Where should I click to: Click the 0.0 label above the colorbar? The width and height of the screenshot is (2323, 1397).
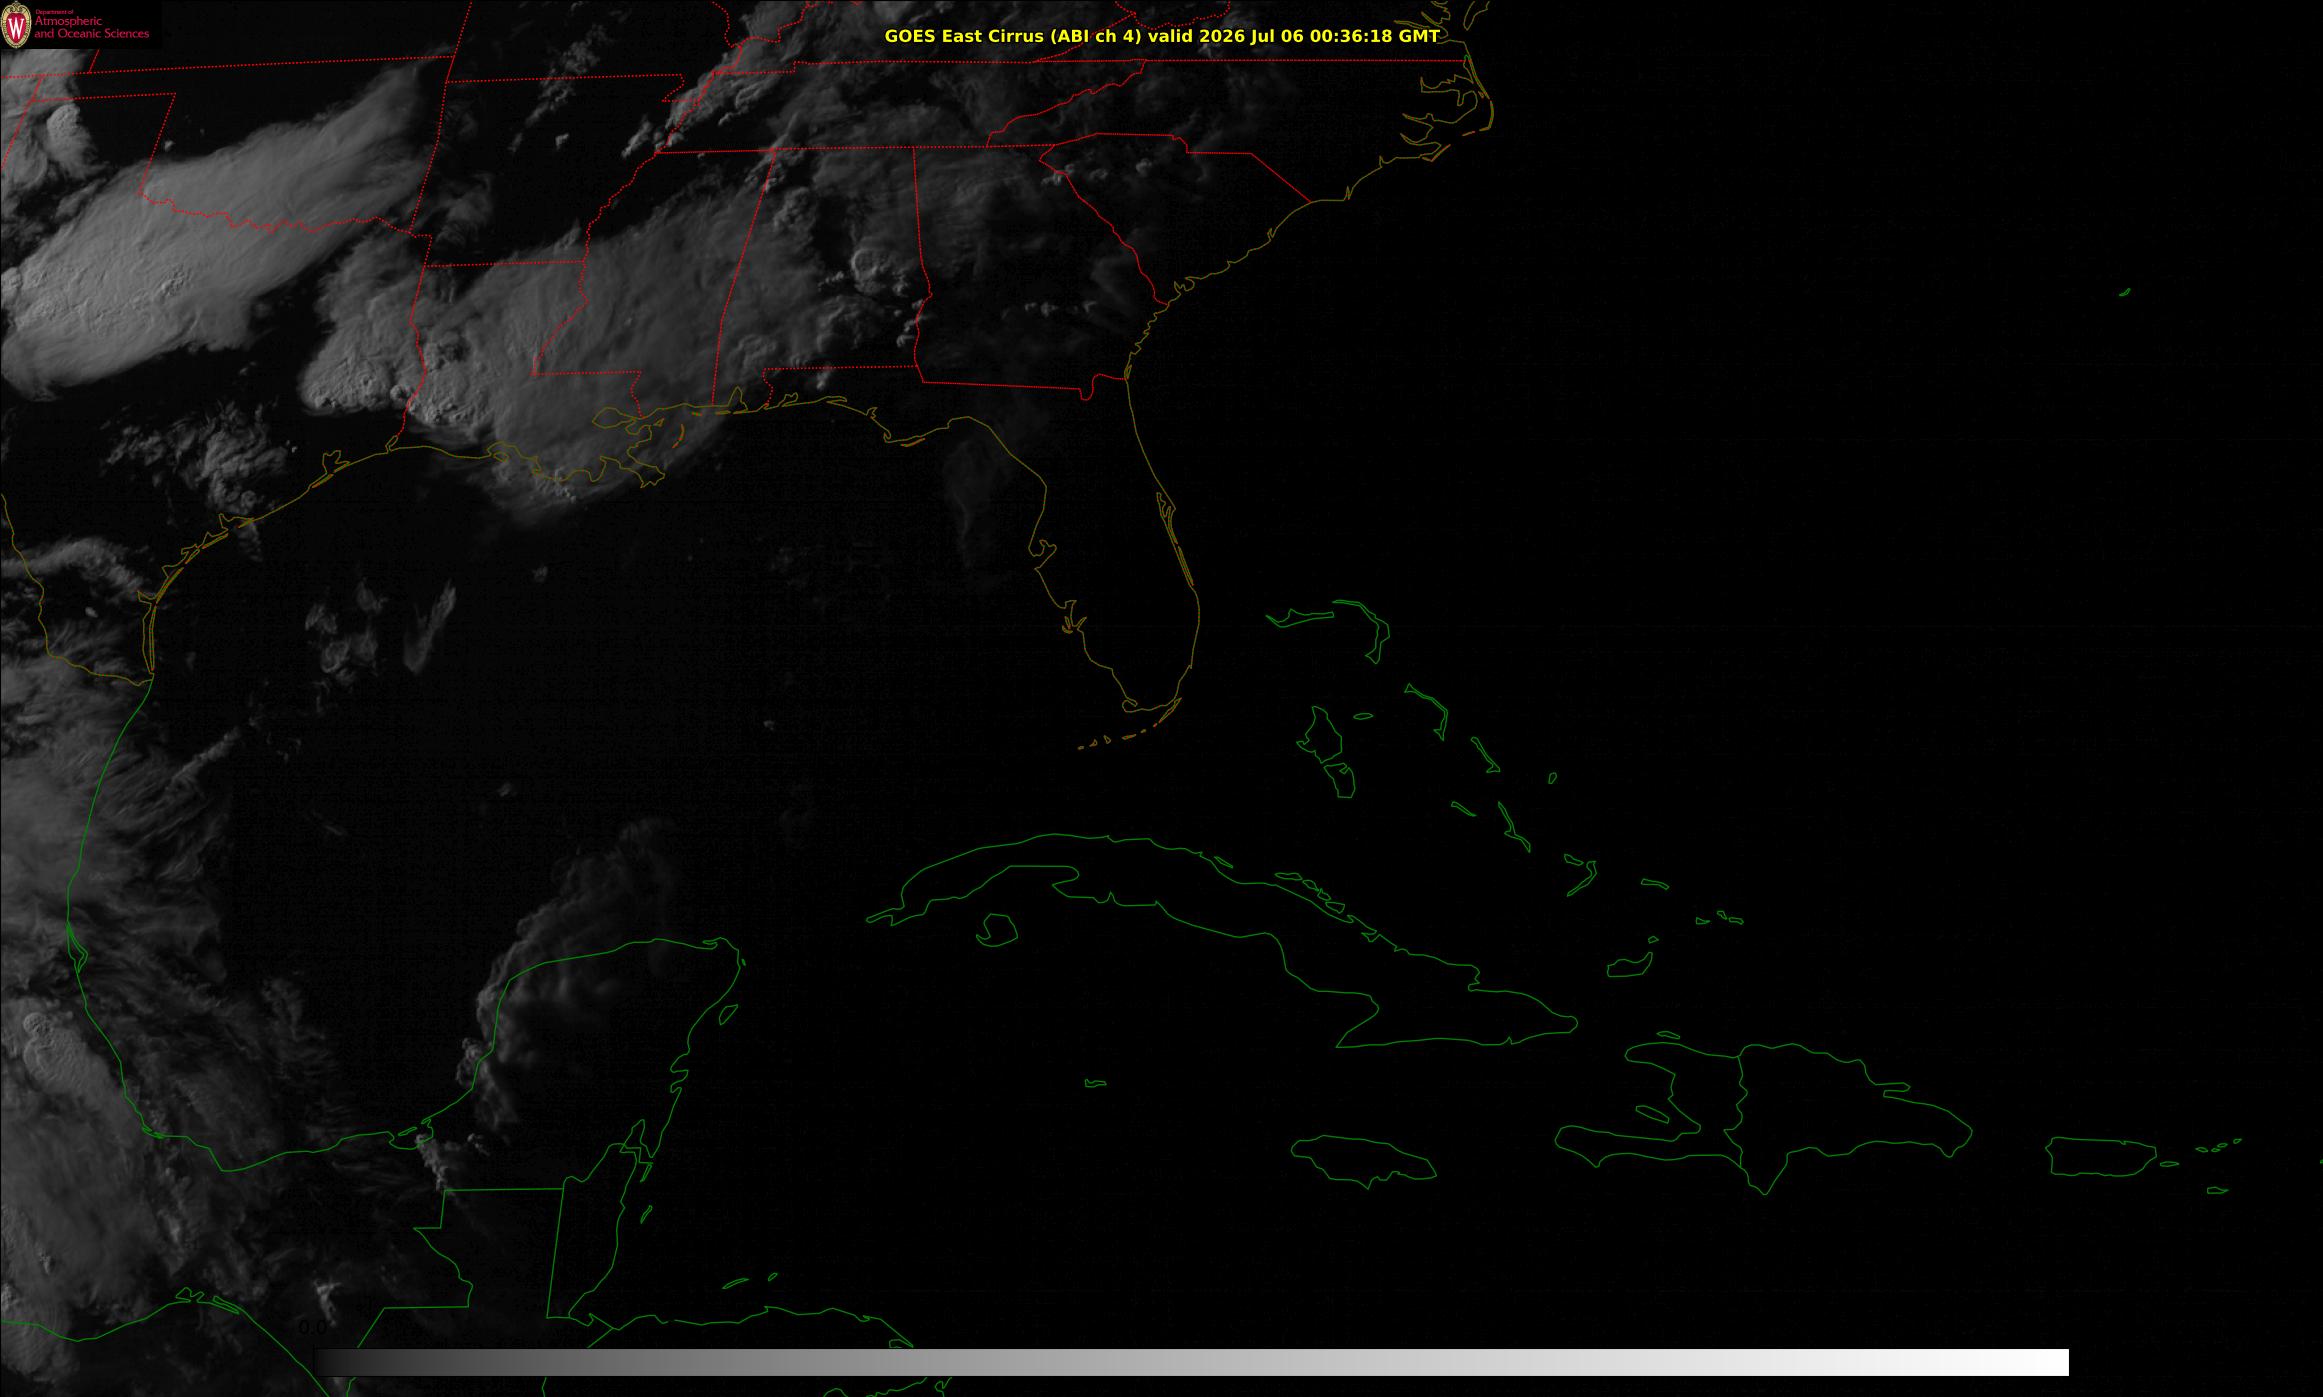coord(312,1328)
